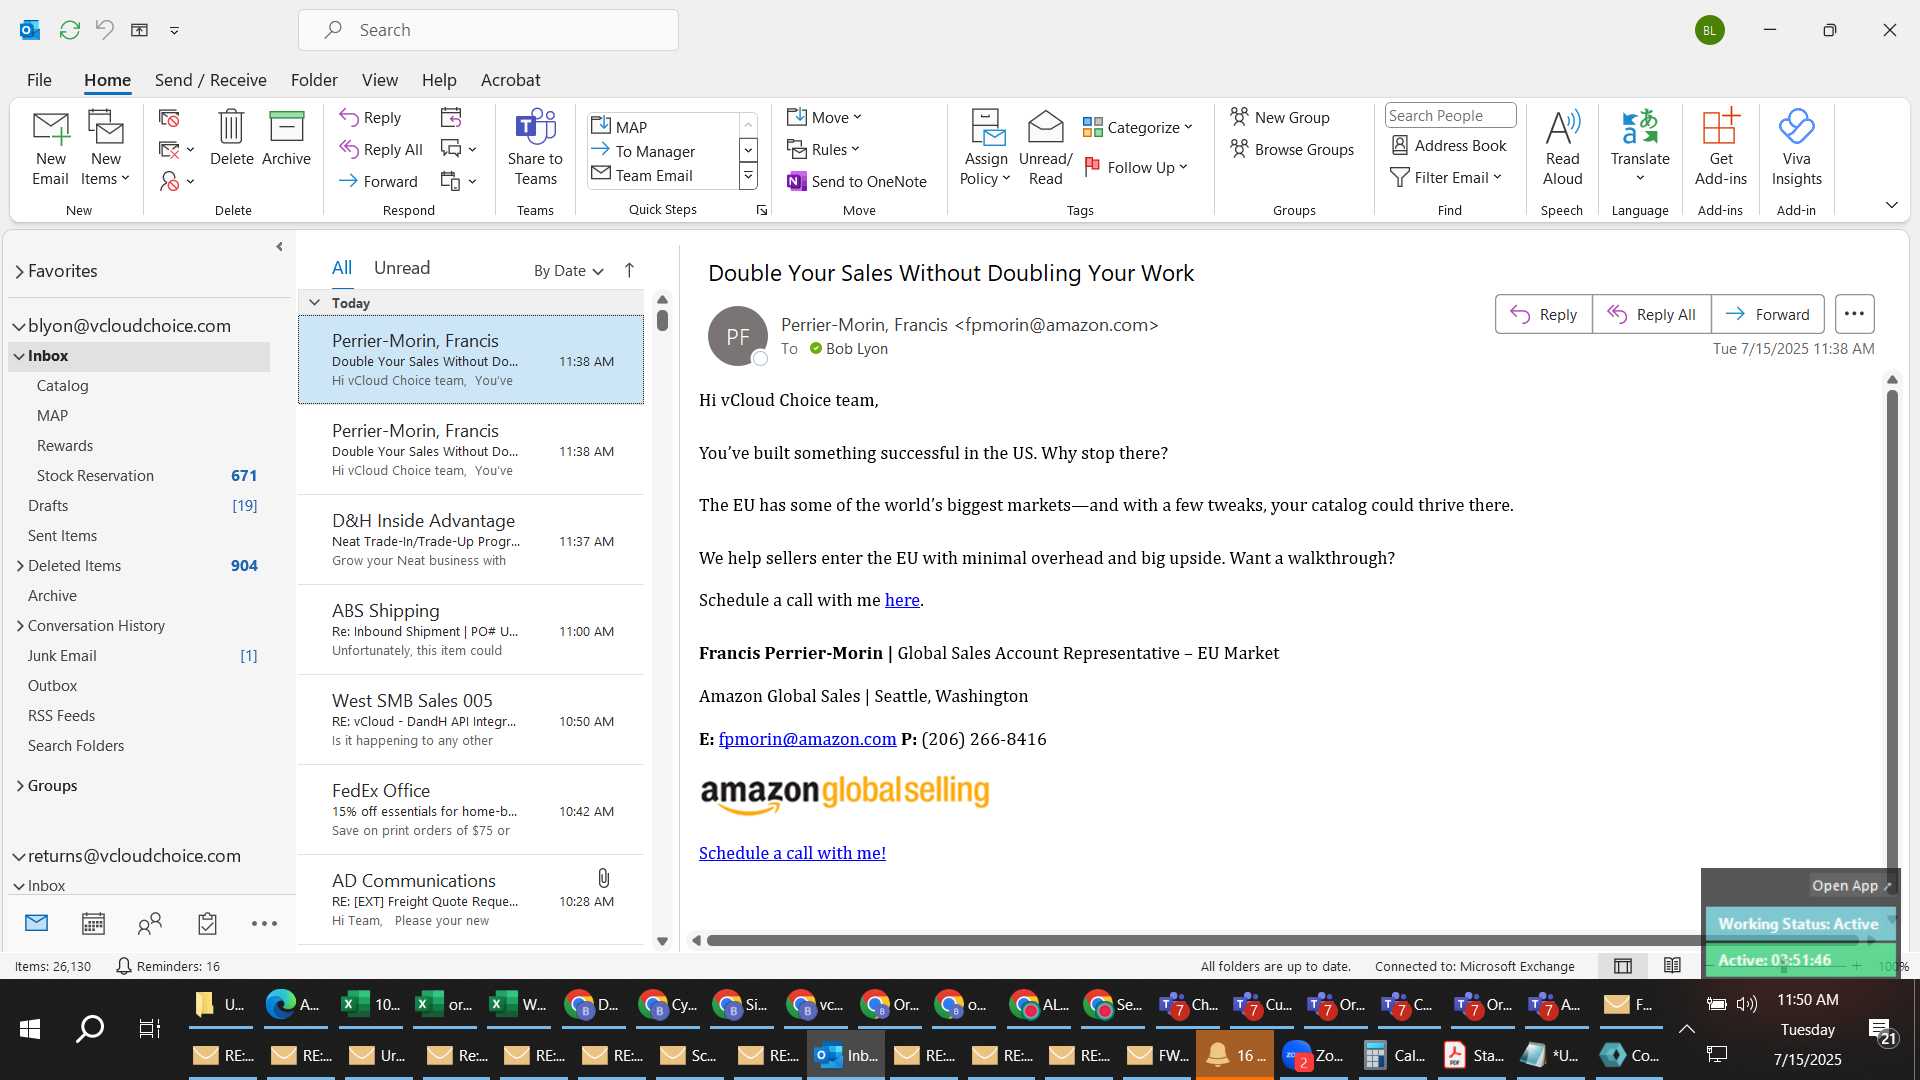The height and width of the screenshot is (1080, 1920).
Task: Click the Browse Groups button
Action: [x=1292, y=149]
